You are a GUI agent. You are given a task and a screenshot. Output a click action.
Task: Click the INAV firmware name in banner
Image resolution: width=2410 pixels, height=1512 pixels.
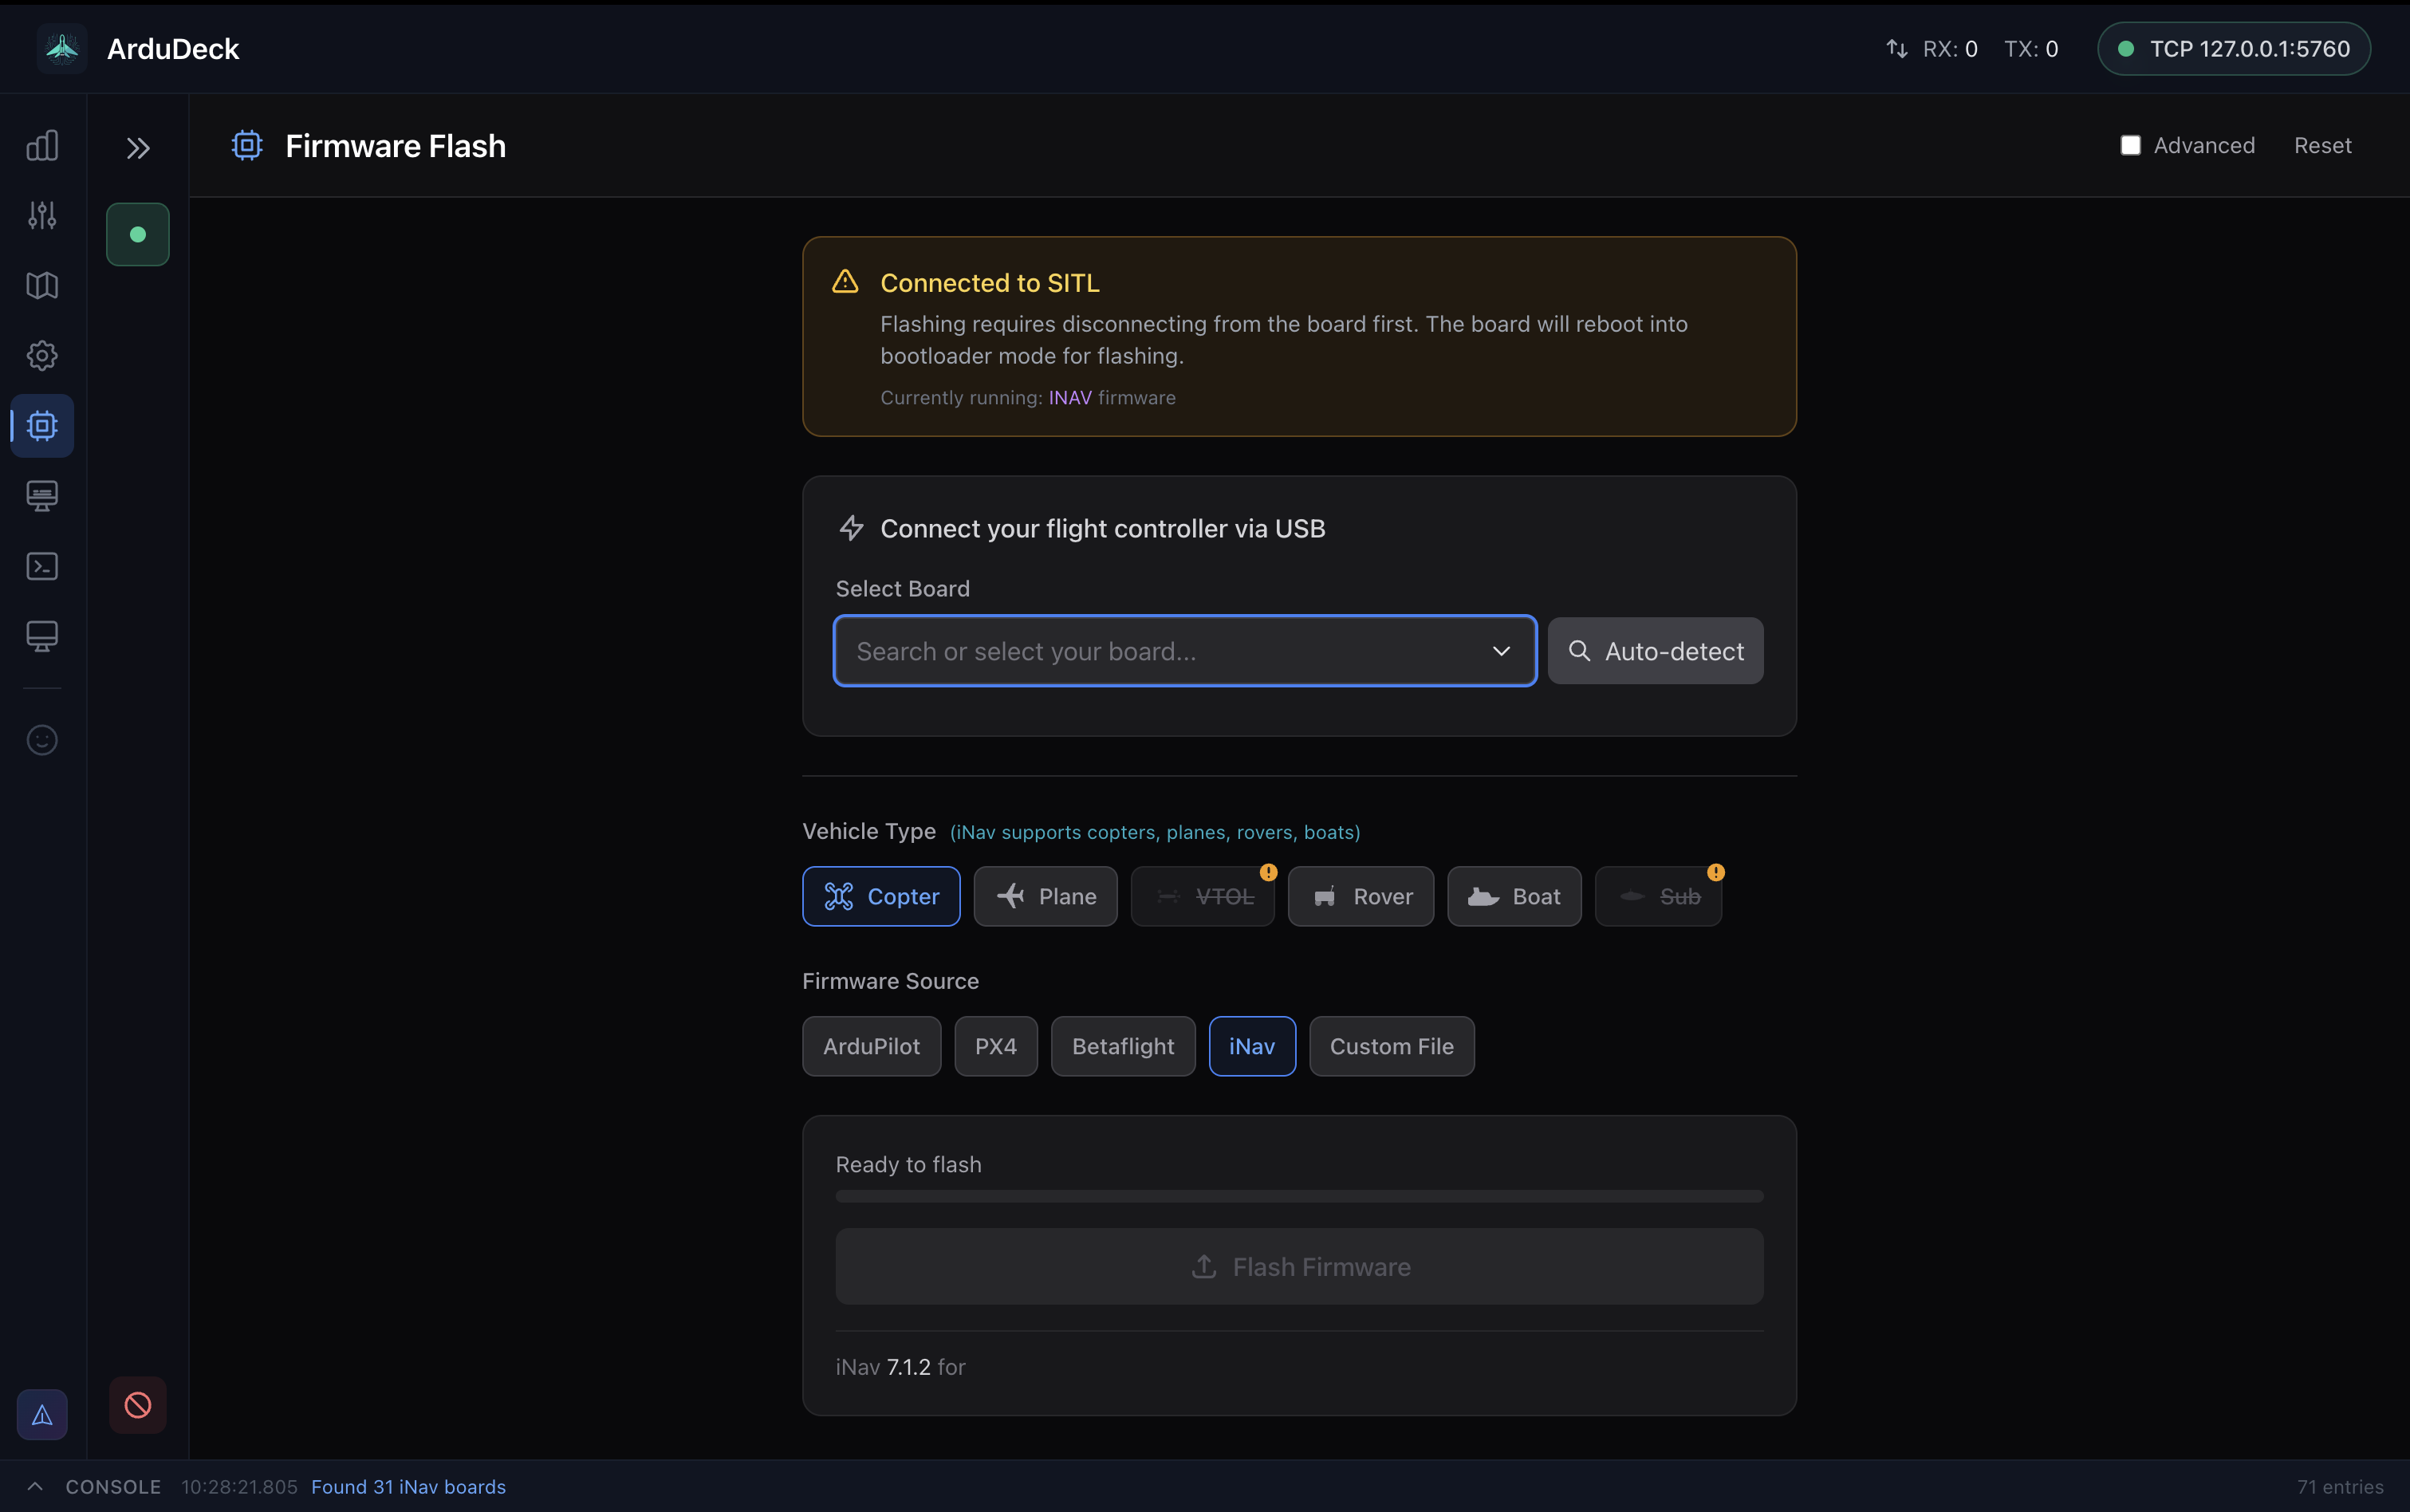[x=1070, y=397]
